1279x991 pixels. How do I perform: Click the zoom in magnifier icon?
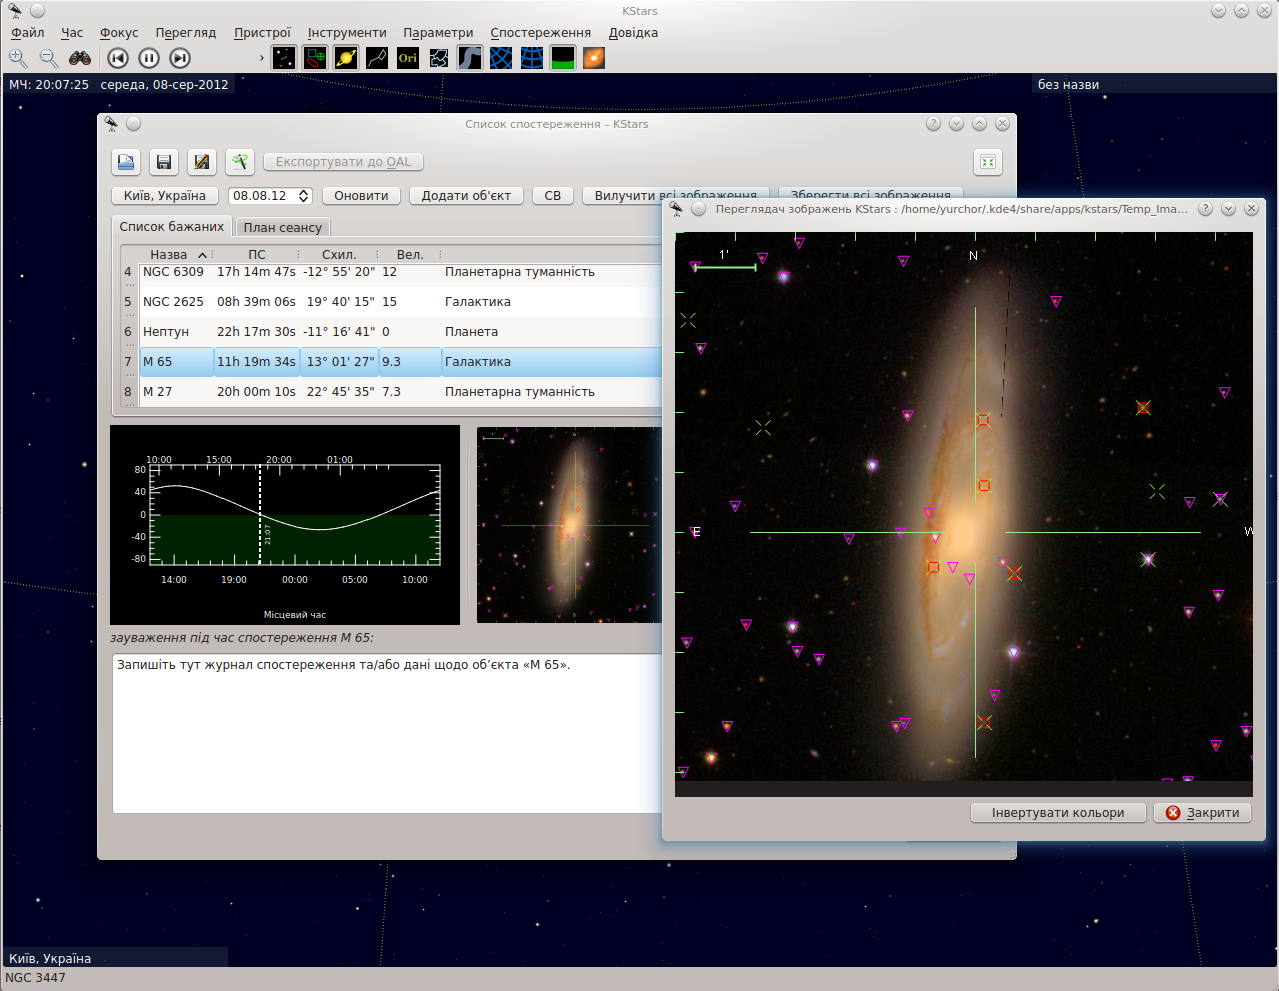pos(18,58)
